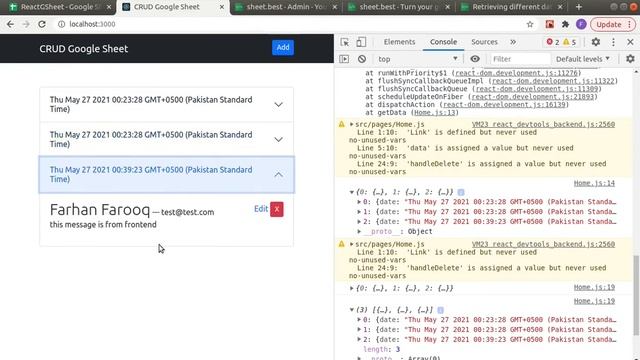Click the CRUD Google Sheet navbar title
Viewport: 640px width, 360px height.
pyautogui.click(x=84, y=49)
